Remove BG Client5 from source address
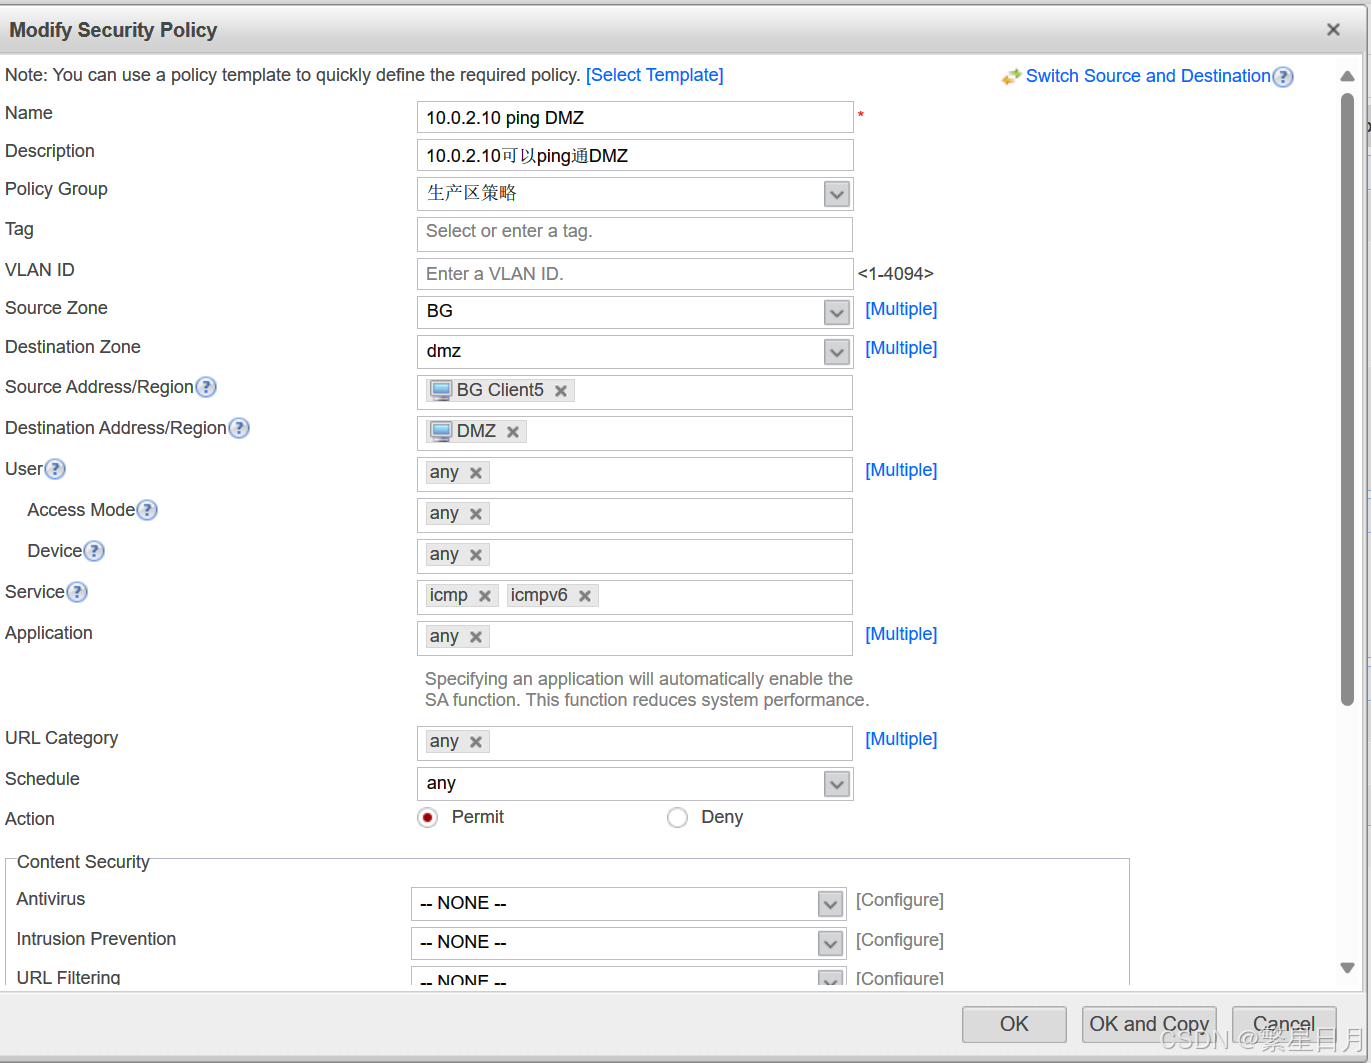Screen dimensions: 1371x1063 (x=561, y=391)
